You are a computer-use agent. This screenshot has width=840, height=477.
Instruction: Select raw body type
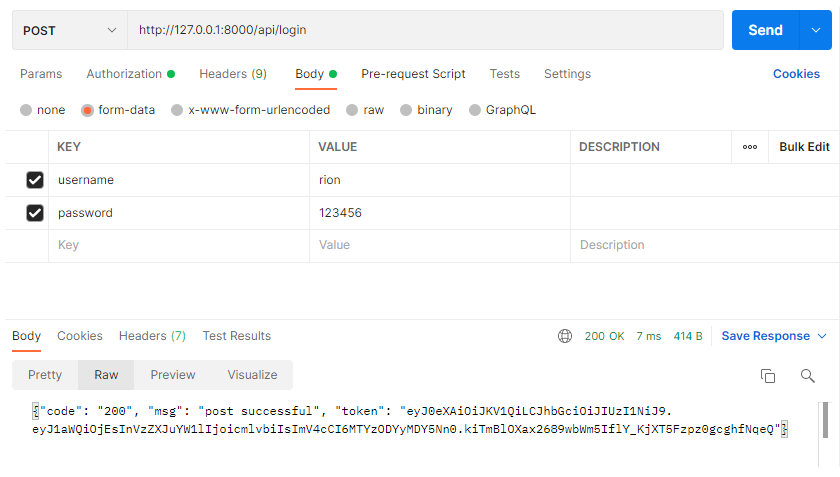point(352,110)
